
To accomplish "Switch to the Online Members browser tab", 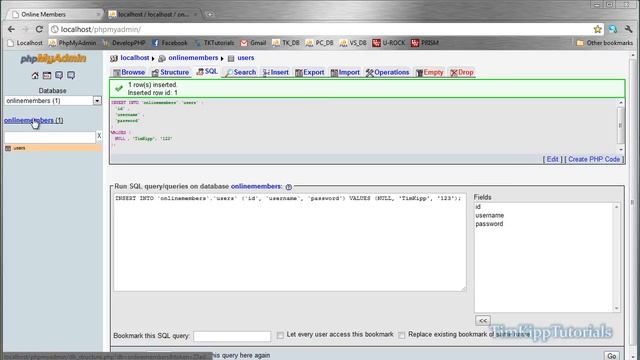I will (x=55, y=14).
